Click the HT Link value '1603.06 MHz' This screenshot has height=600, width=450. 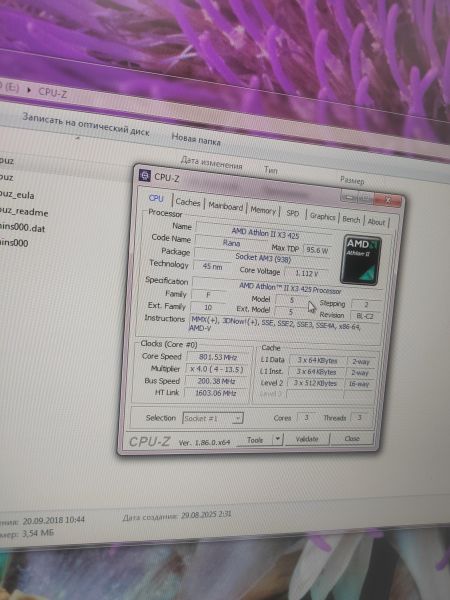215,393
